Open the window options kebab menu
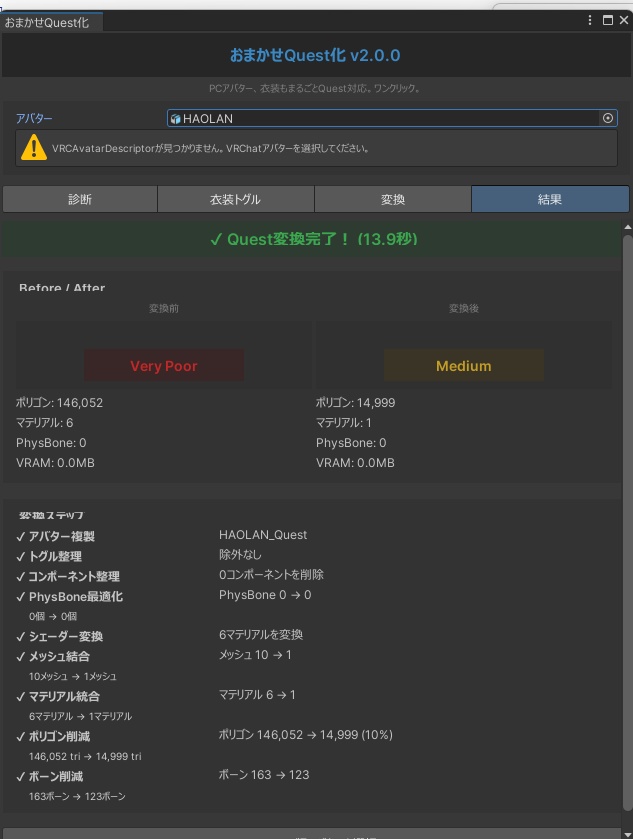 pos(590,20)
